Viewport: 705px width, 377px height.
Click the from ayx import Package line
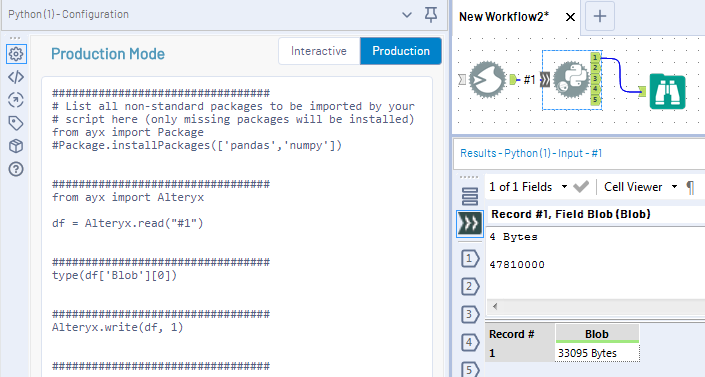(128, 132)
